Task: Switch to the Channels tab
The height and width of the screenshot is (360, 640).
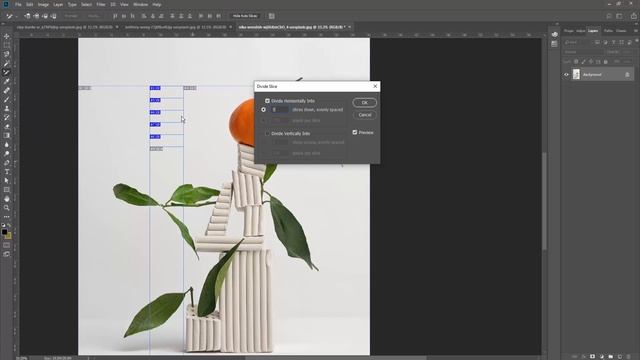Action: tap(621, 31)
